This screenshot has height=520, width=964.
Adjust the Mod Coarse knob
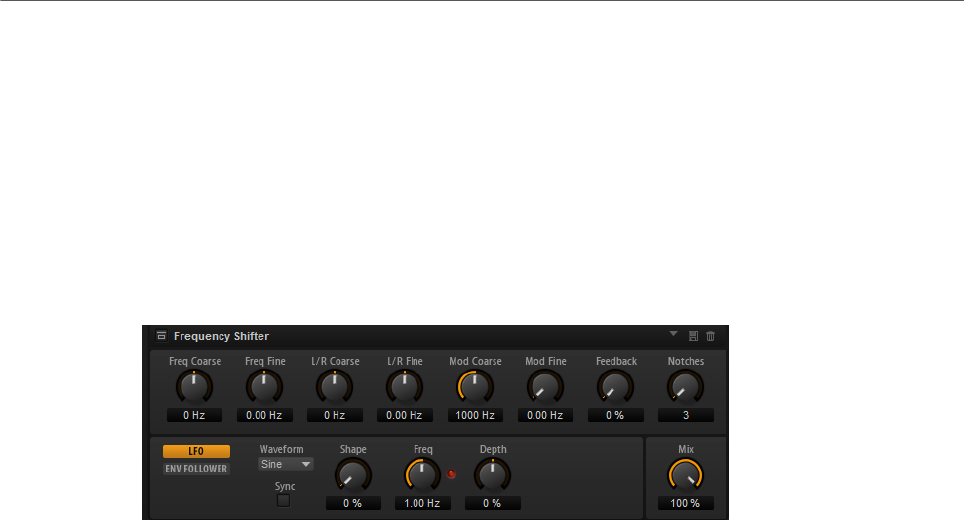pos(475,387)
